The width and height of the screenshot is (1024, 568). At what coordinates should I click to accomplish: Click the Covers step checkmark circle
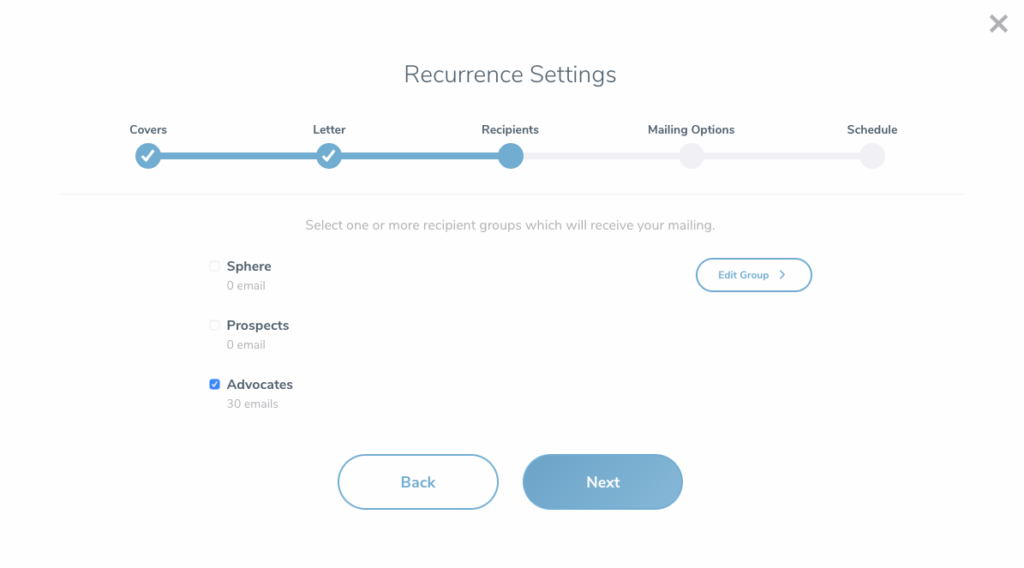point(148,156)
